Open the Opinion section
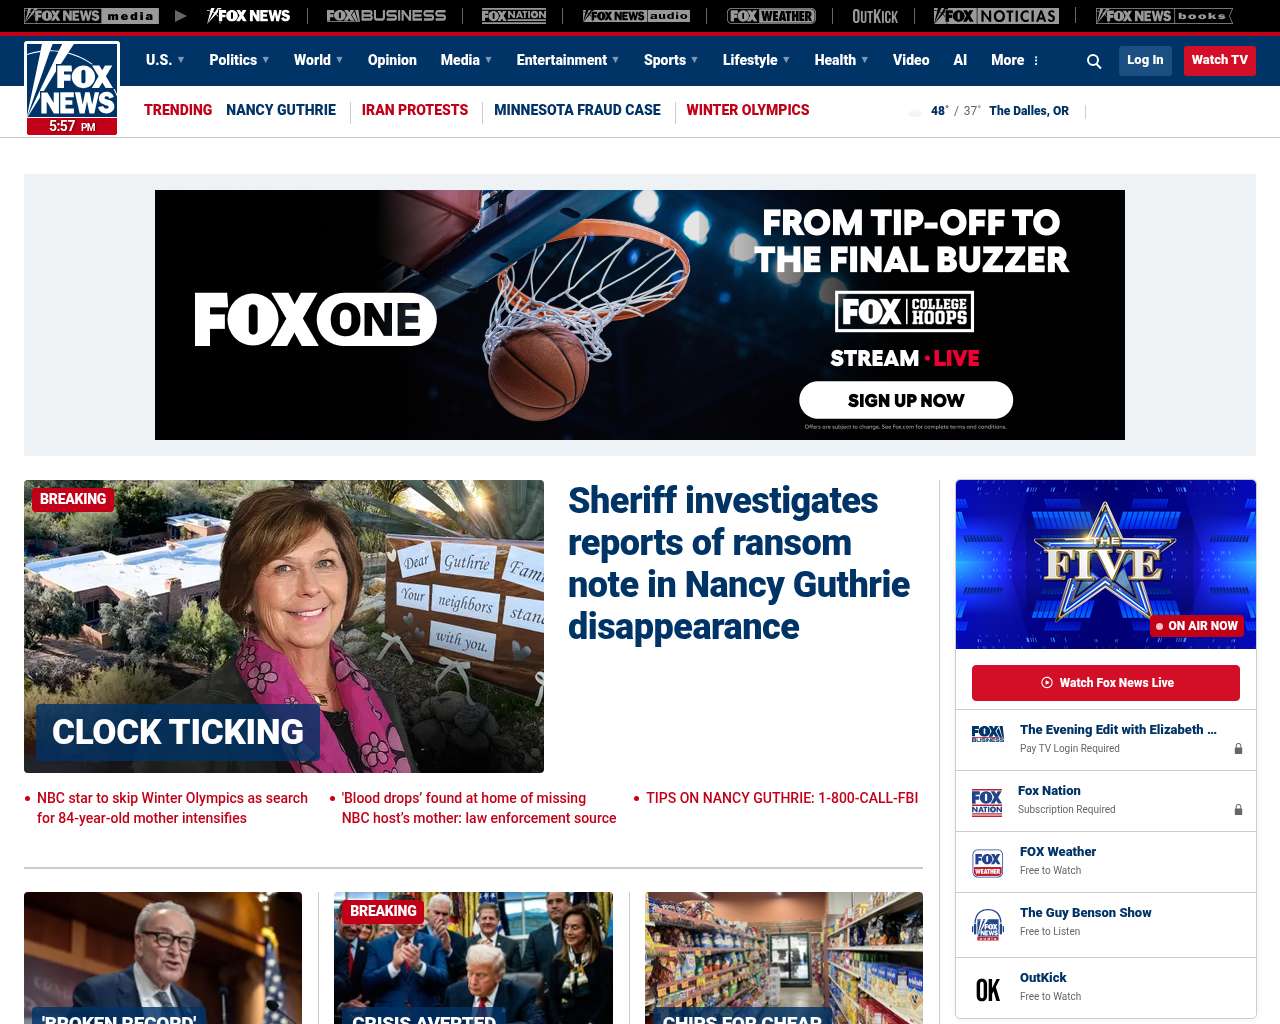This screenshot has width=1280, height=1024. [392, 60]
